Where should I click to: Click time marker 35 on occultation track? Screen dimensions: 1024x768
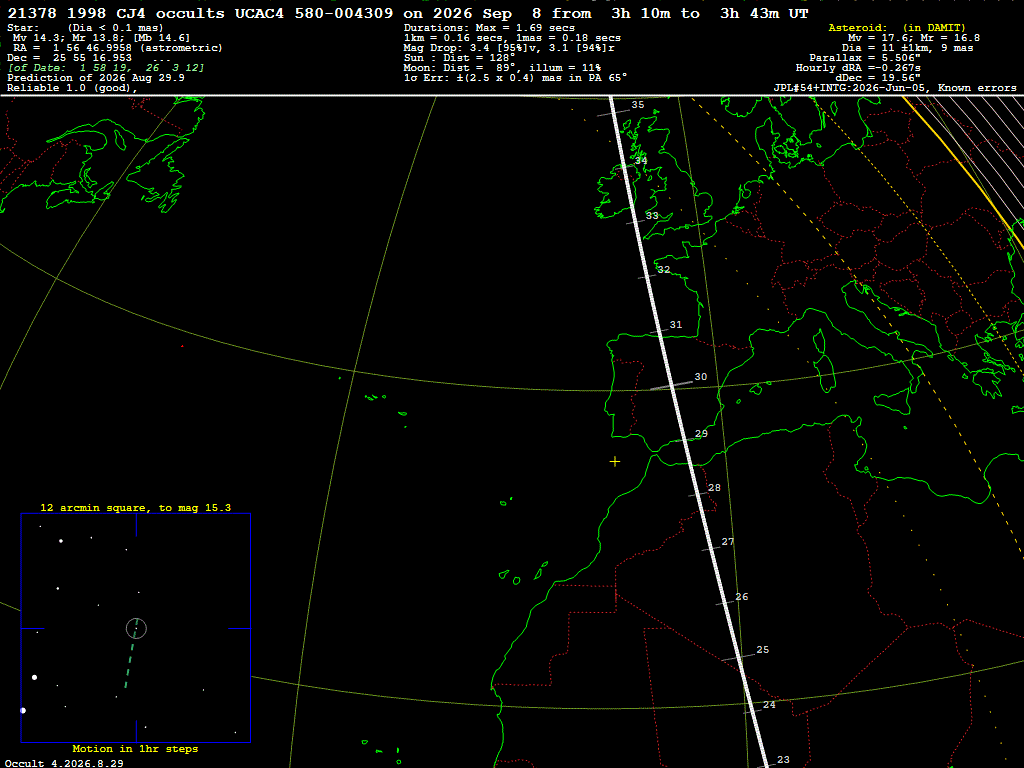click(638, 104)
